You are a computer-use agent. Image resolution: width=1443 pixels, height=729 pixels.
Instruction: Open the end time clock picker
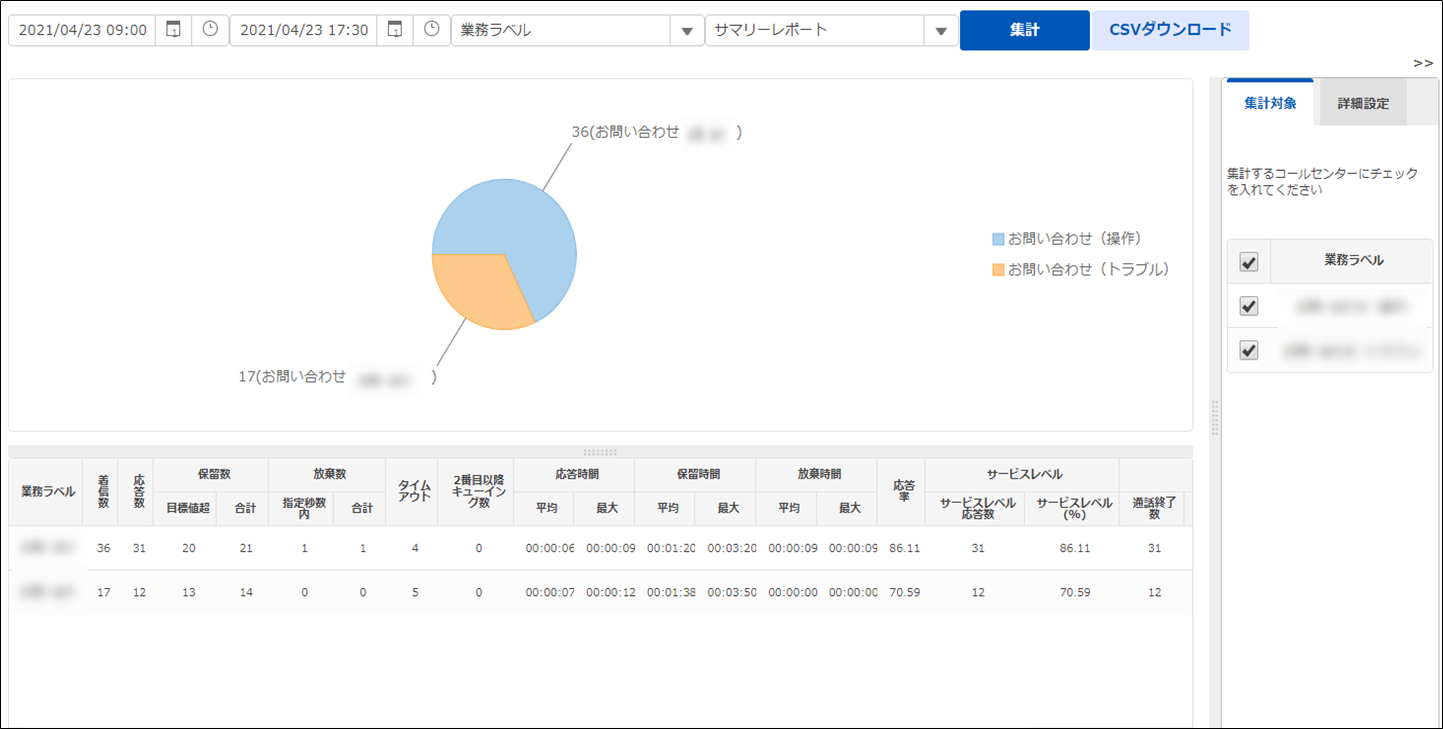coord(431,30)
